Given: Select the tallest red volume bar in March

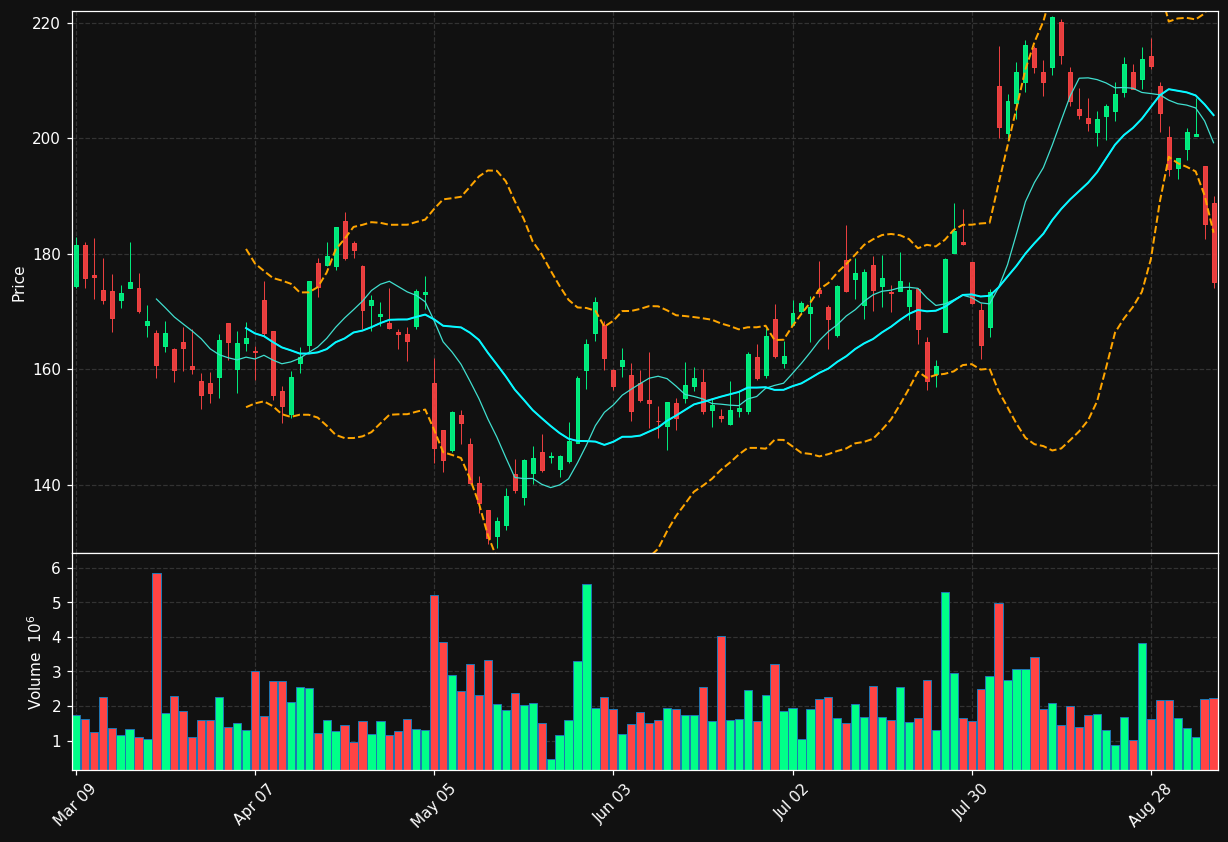Looking at the screenshot, I should (157, 672).
